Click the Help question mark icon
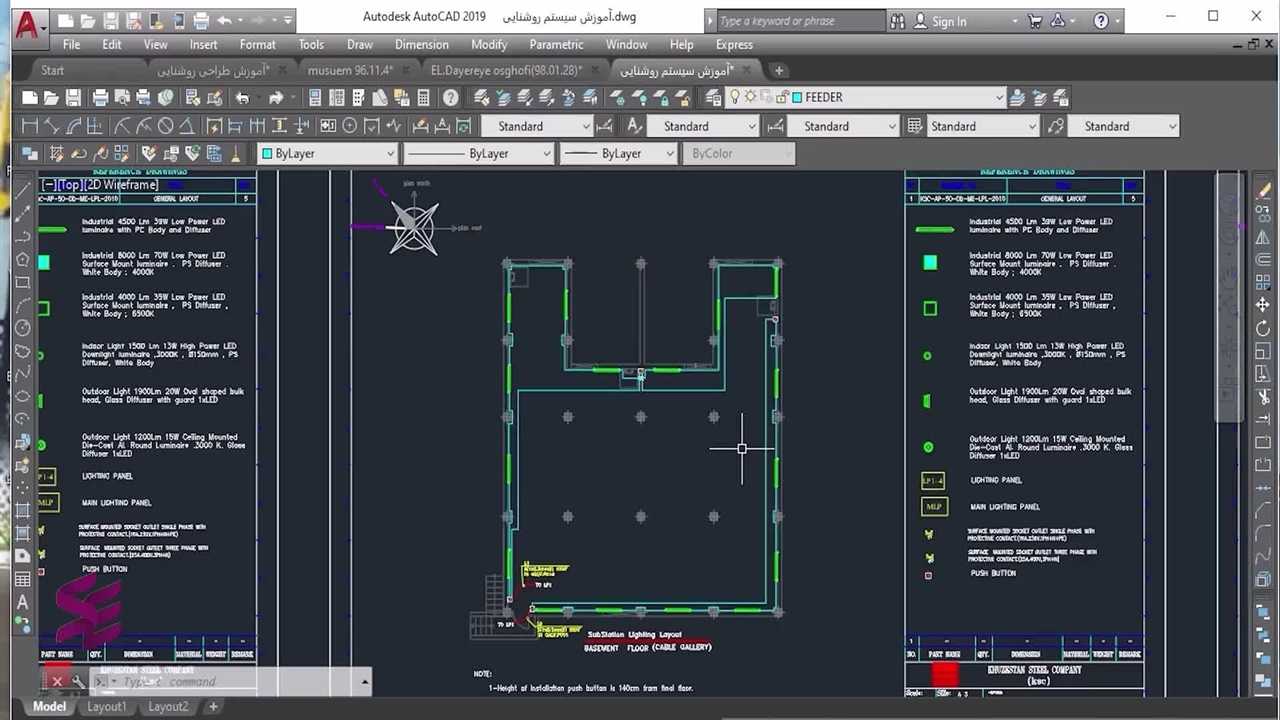Viewport: 1280px width, 720px height. tap(451, 98)
